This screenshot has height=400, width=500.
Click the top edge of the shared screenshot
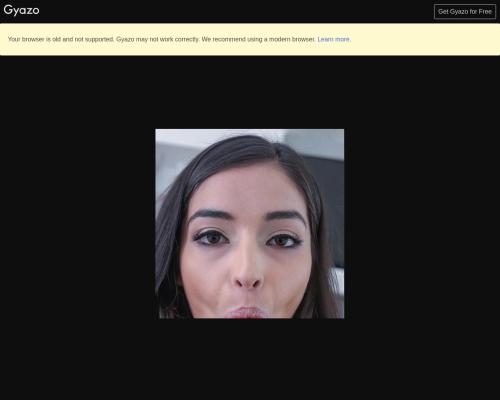(250, 130)
